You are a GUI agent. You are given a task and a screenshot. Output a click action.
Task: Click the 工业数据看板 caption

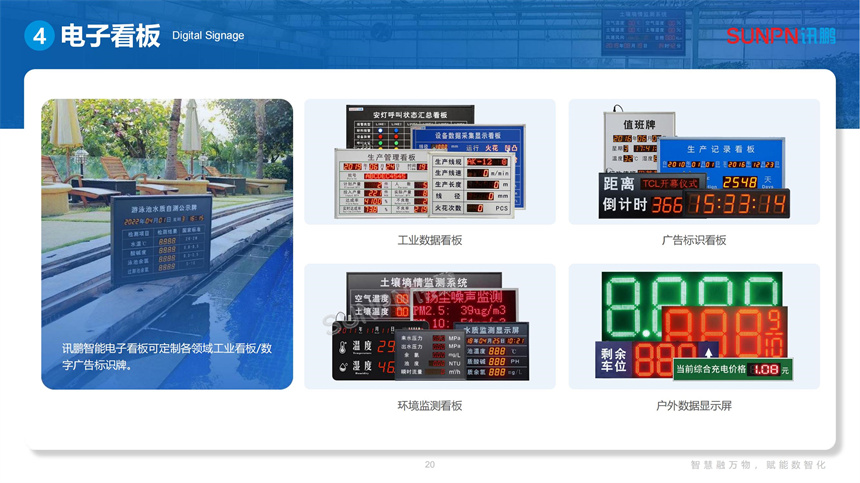click(430, 240)
